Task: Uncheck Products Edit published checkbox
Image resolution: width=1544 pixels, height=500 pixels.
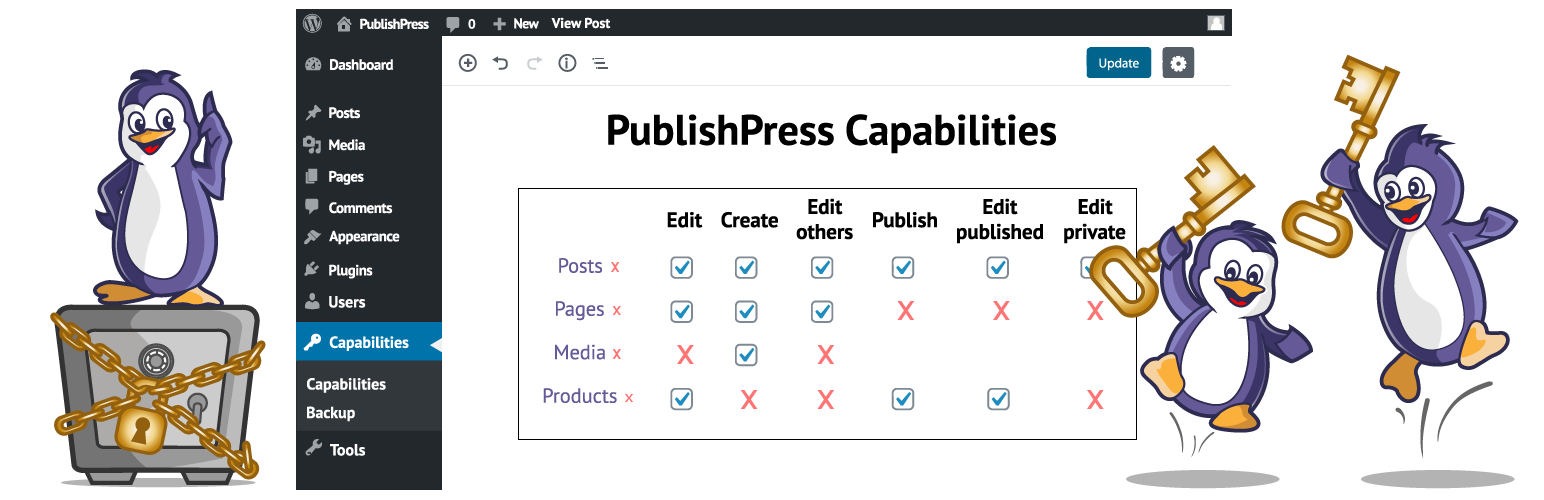Action: click(998, 399)
